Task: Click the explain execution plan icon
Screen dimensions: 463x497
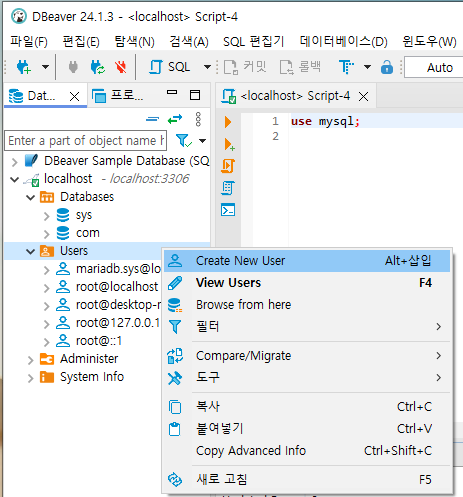Action: [x=228, y=188]
